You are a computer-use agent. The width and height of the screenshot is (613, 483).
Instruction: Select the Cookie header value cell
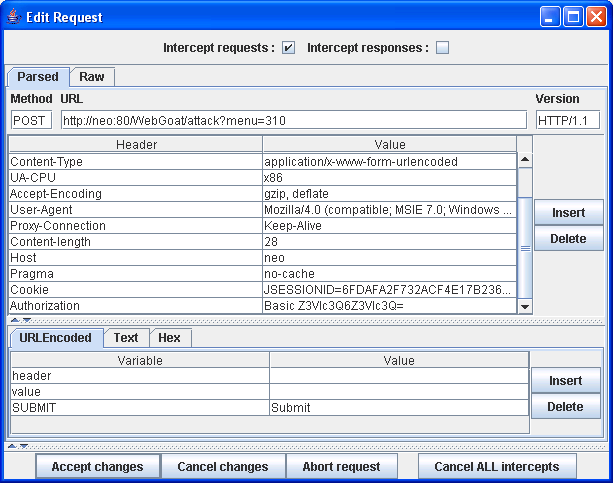point(388,290)
